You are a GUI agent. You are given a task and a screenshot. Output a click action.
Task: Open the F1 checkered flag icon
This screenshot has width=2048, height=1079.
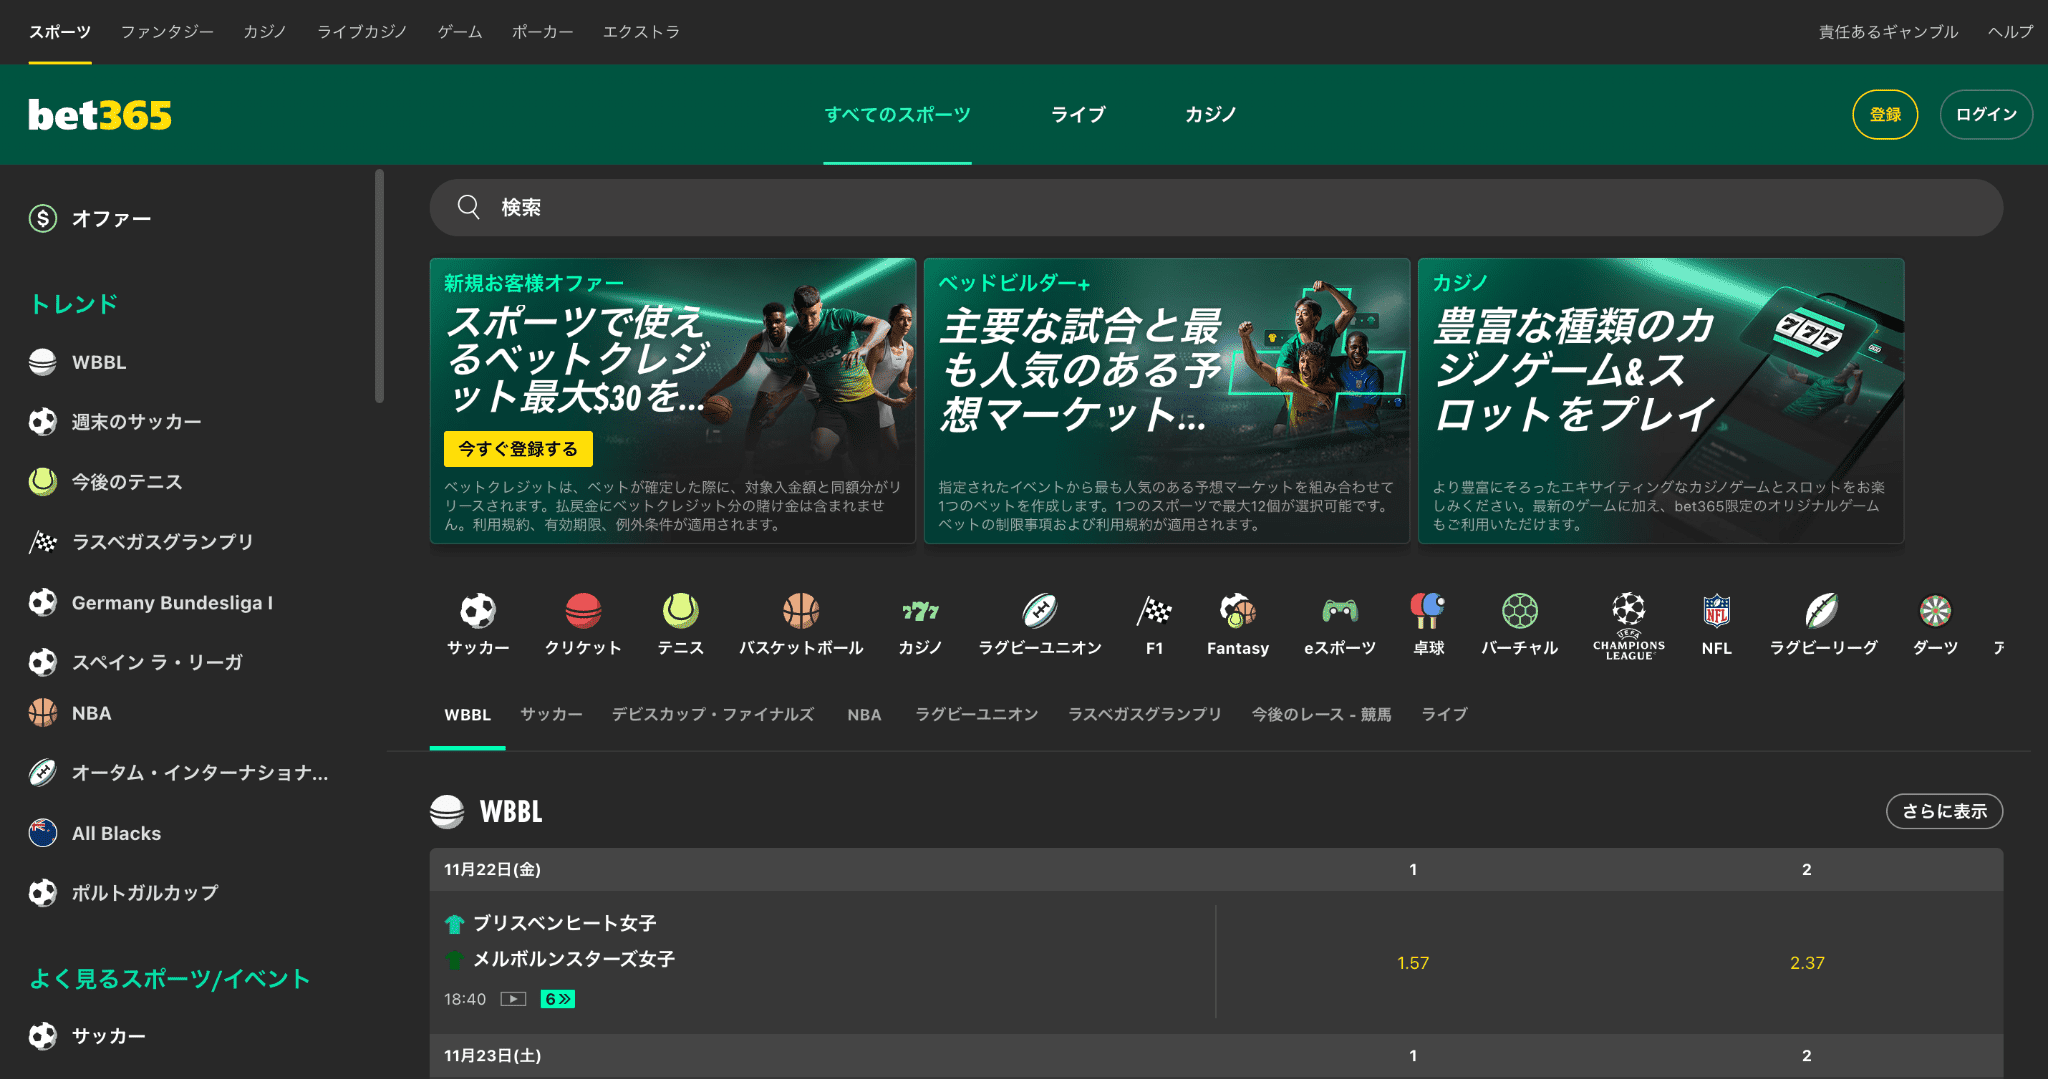(1154, 610)
